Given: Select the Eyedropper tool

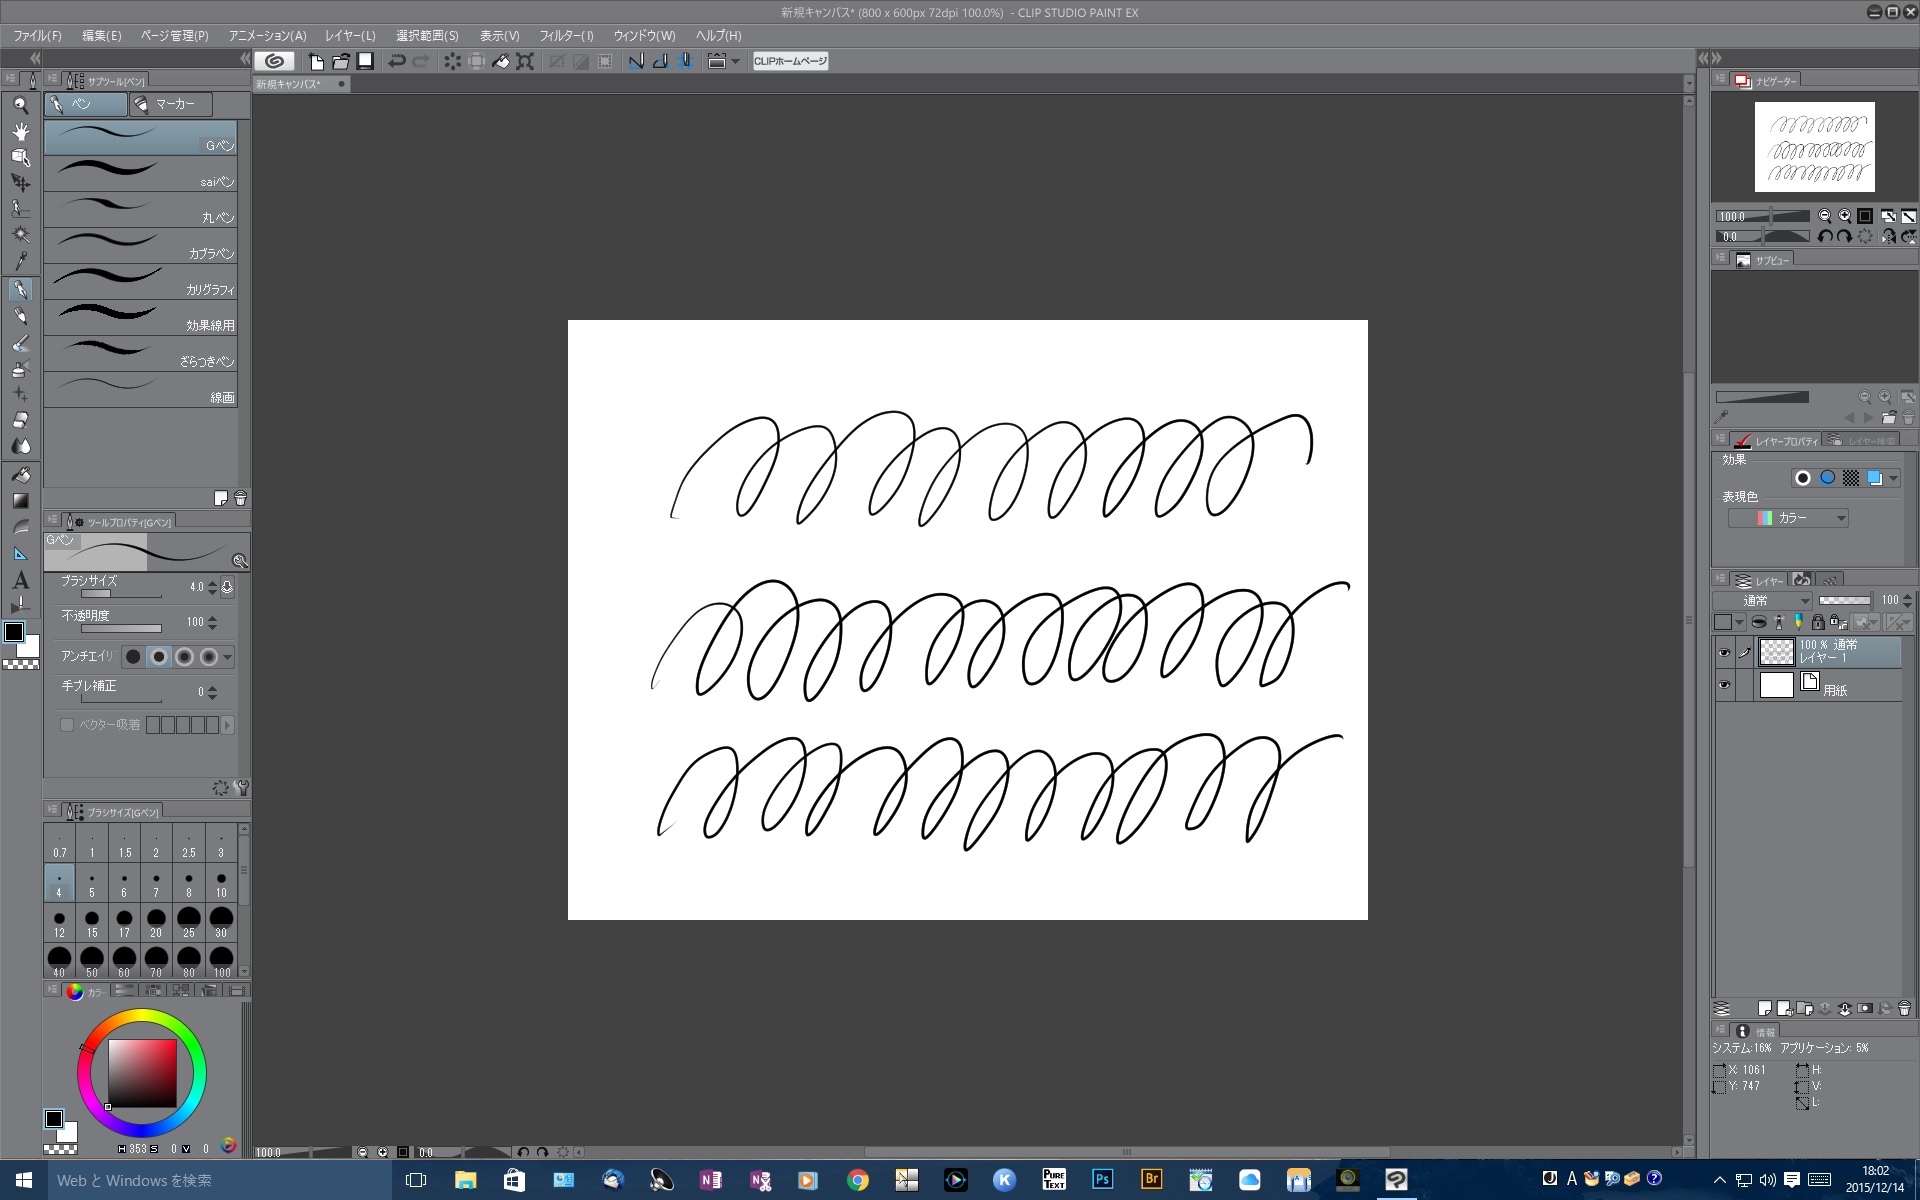Looking at the screenshot, I should (20, 262).
